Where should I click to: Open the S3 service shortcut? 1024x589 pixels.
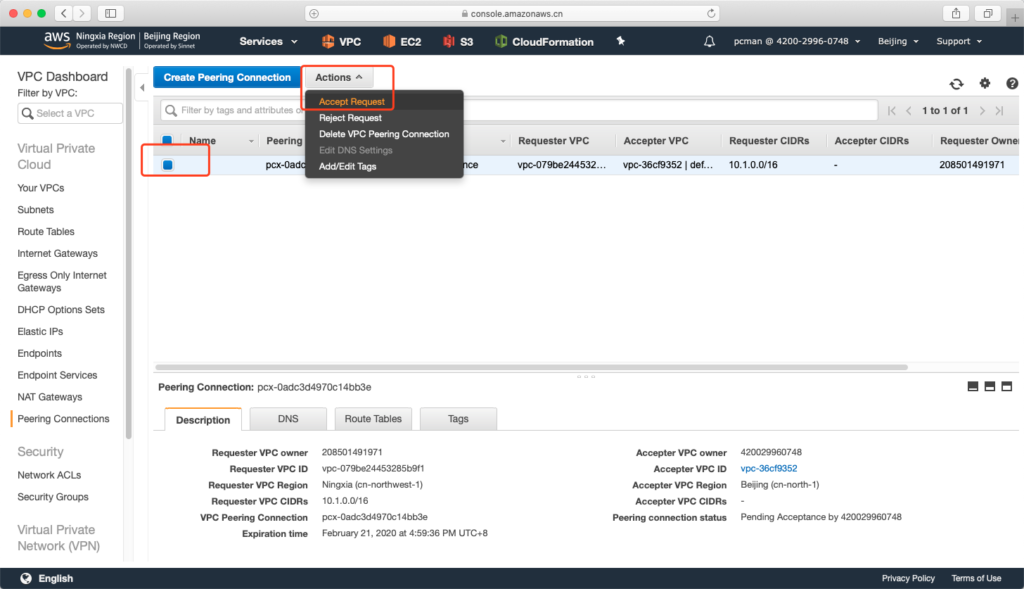[459, 42]
